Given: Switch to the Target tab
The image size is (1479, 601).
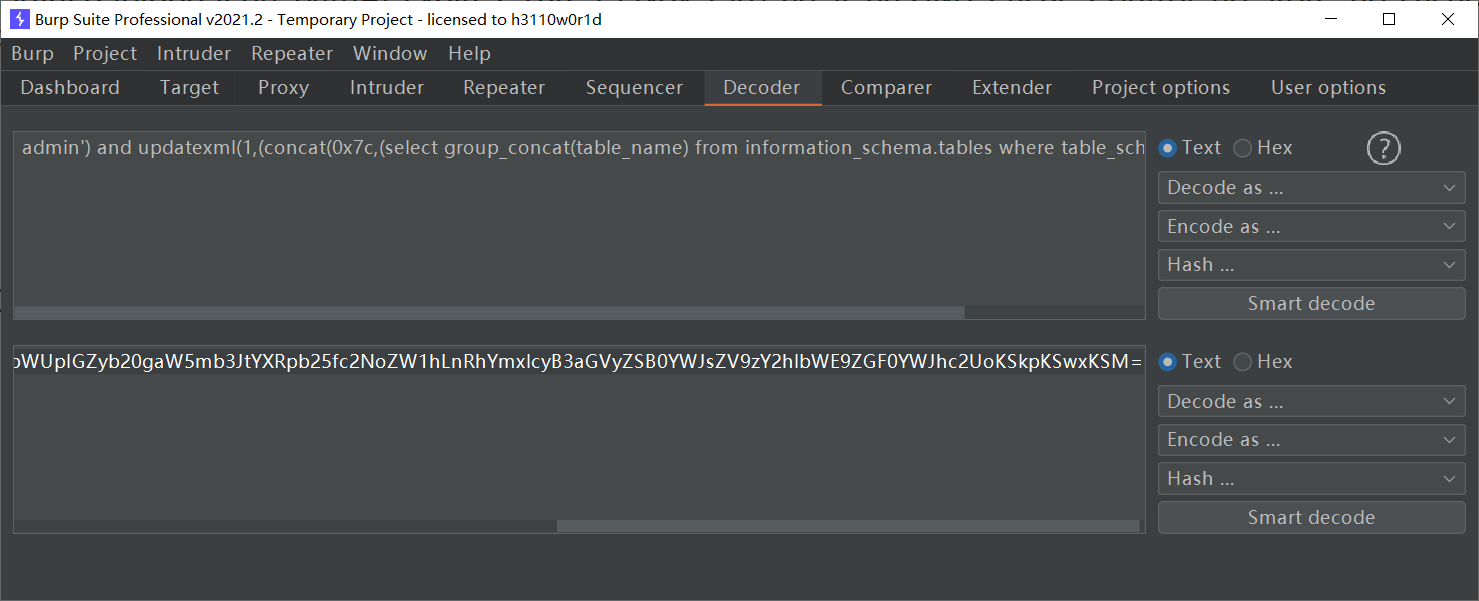Looking at the screenshot, I should pos(189,88).
